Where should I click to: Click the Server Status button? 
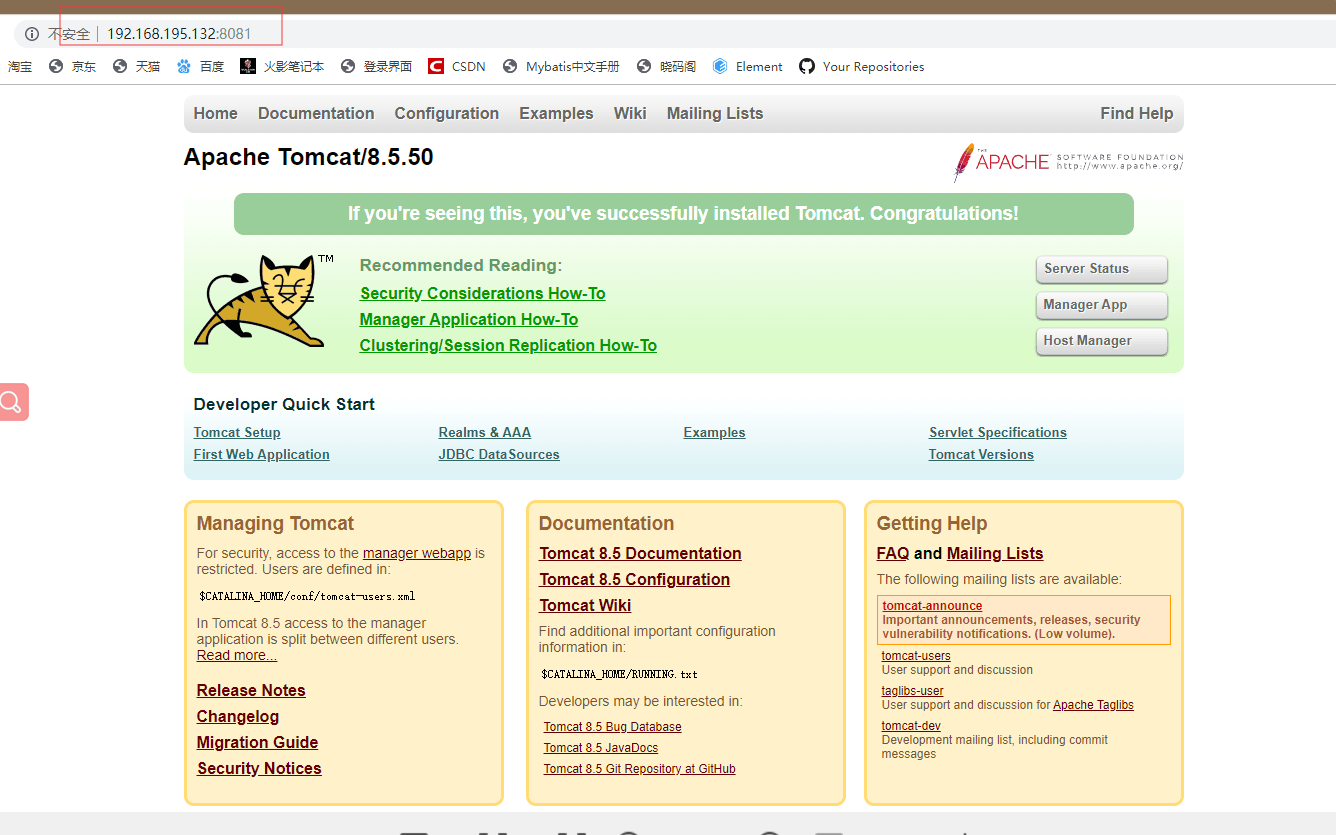(x=1101, y=269)
